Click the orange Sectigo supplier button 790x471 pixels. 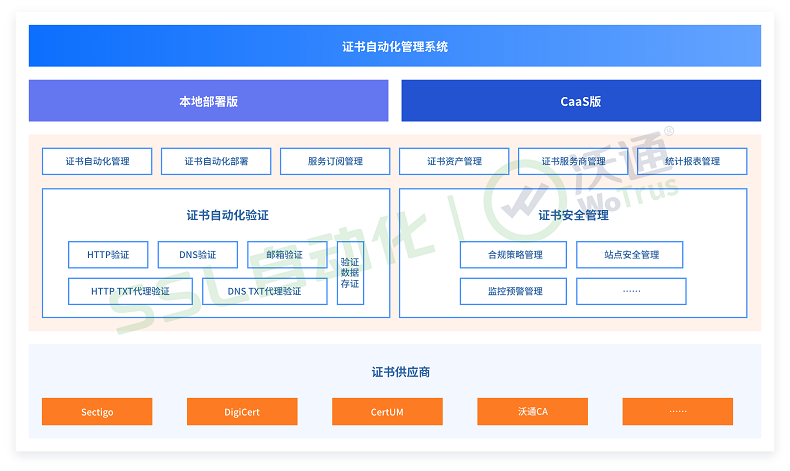97,412
